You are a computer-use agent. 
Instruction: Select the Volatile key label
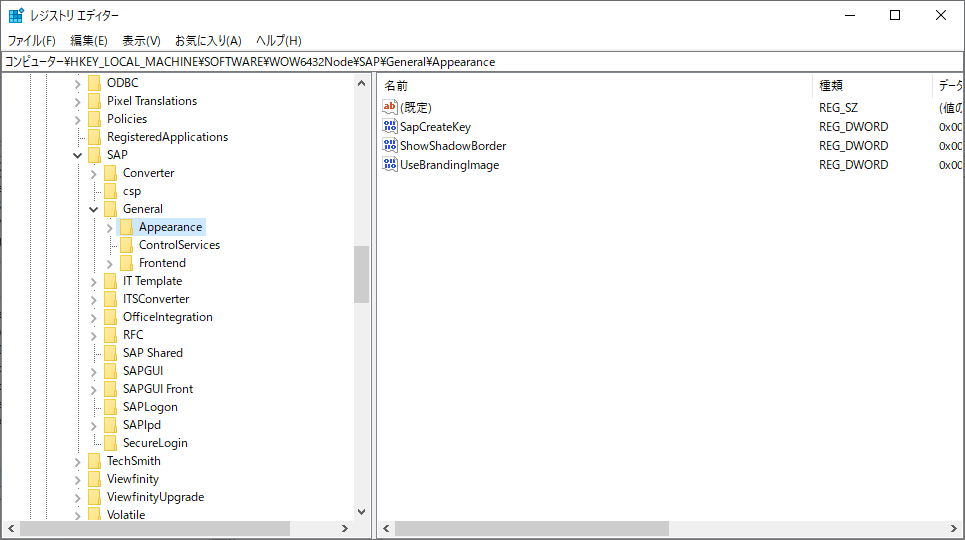point(126,515)
